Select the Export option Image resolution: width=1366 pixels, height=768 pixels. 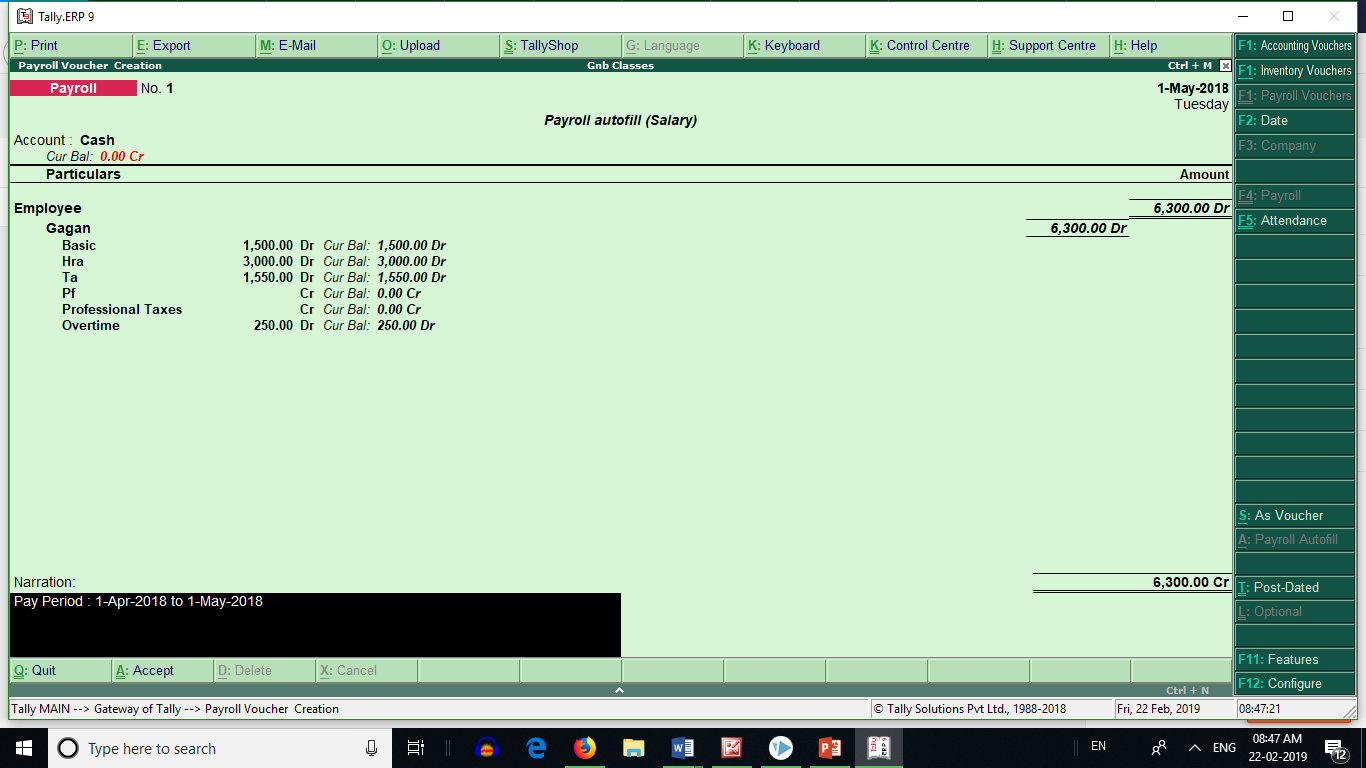tap(168, 45)
